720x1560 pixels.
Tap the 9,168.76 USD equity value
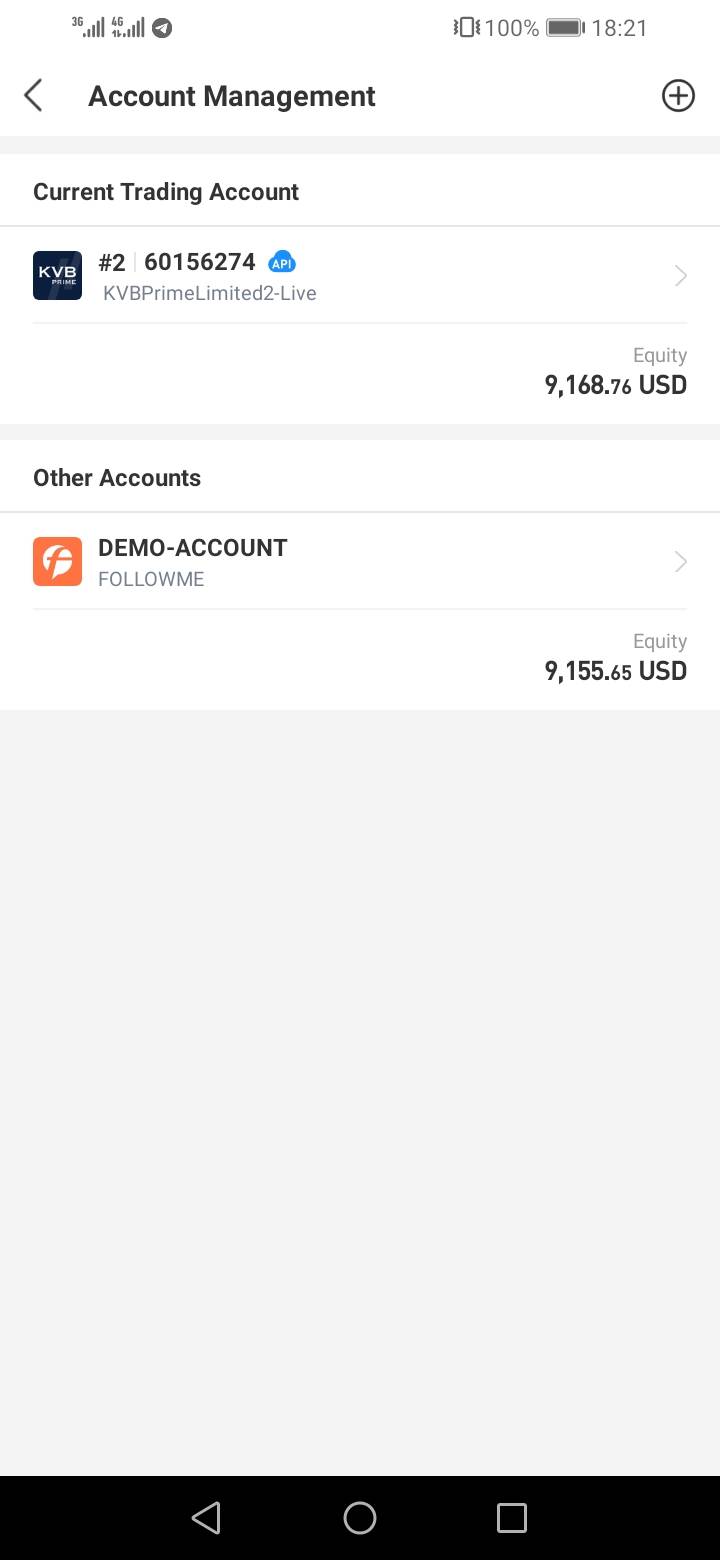click(615, 385)
